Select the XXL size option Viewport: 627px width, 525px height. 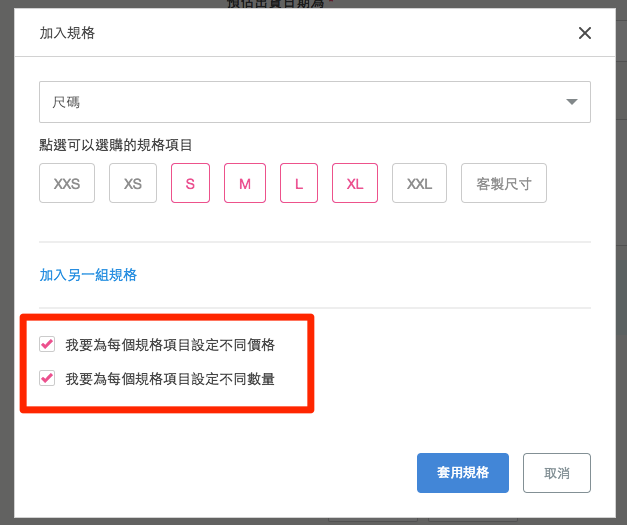pos(419,183)
